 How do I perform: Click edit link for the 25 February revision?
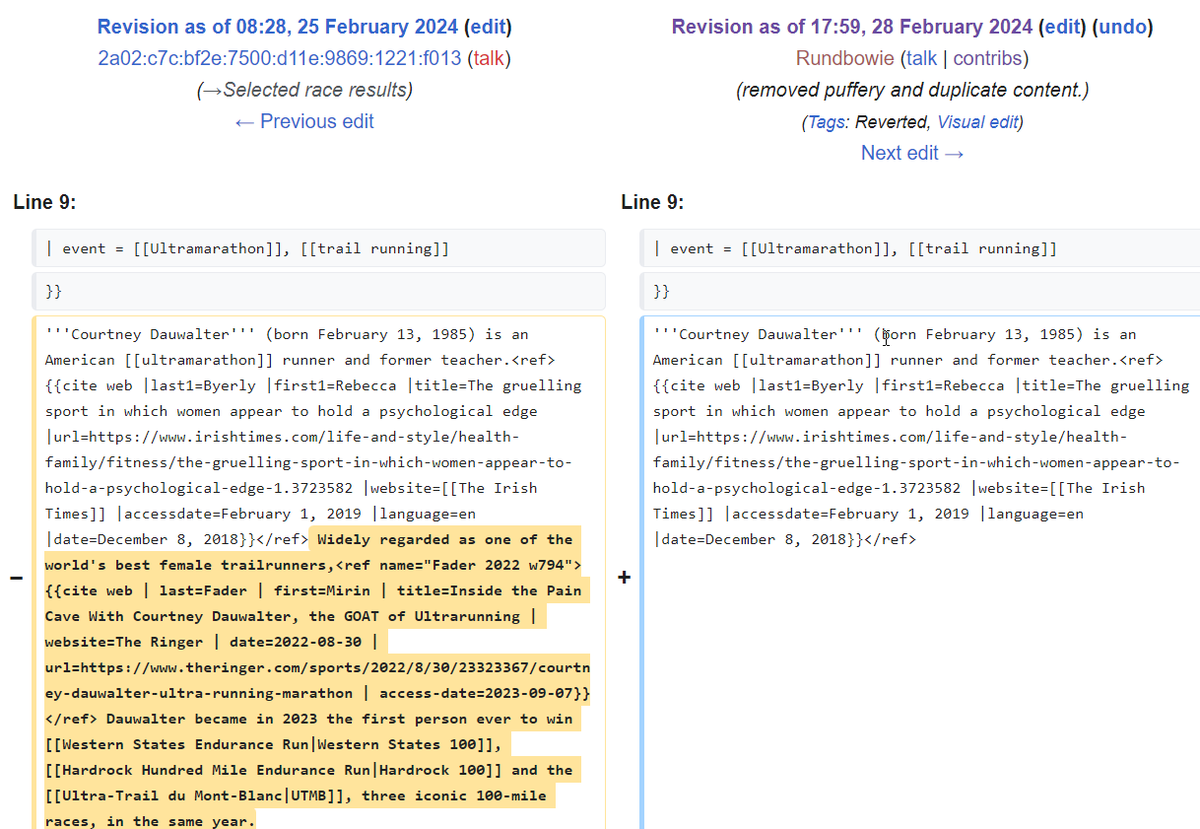[x=486, y=27]
